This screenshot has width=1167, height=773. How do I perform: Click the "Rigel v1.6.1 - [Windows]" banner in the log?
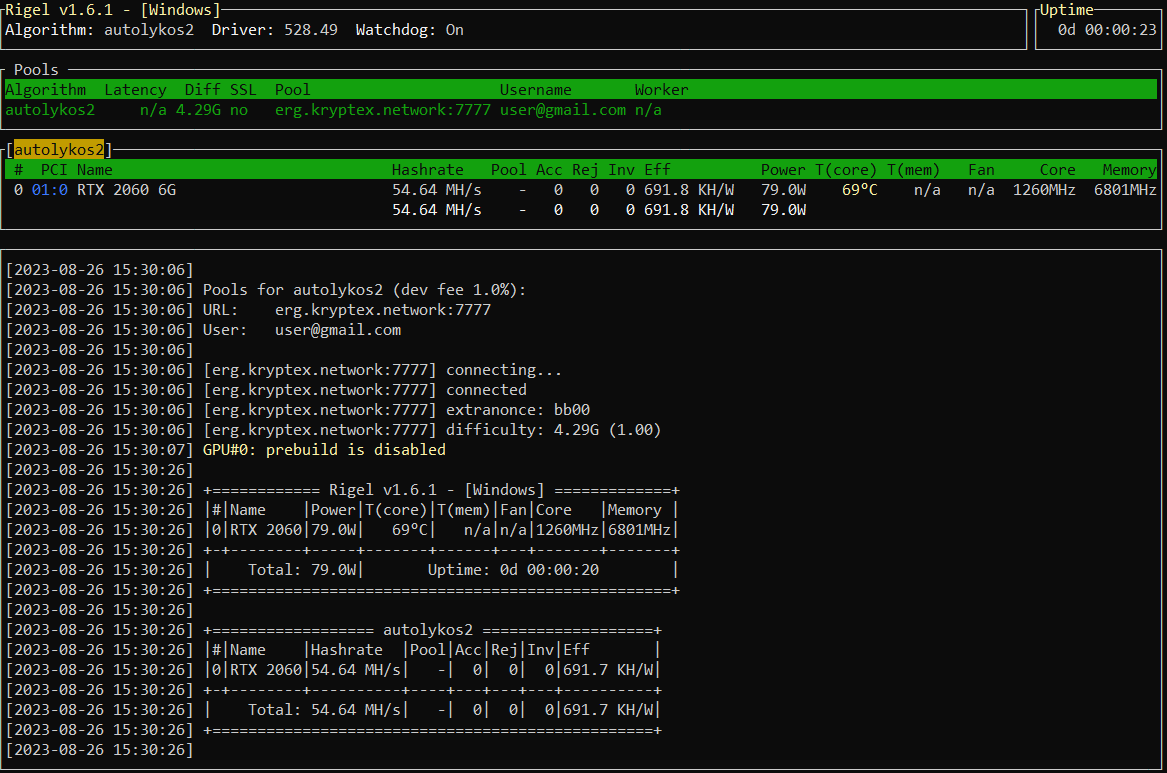[x=437, y=490]
